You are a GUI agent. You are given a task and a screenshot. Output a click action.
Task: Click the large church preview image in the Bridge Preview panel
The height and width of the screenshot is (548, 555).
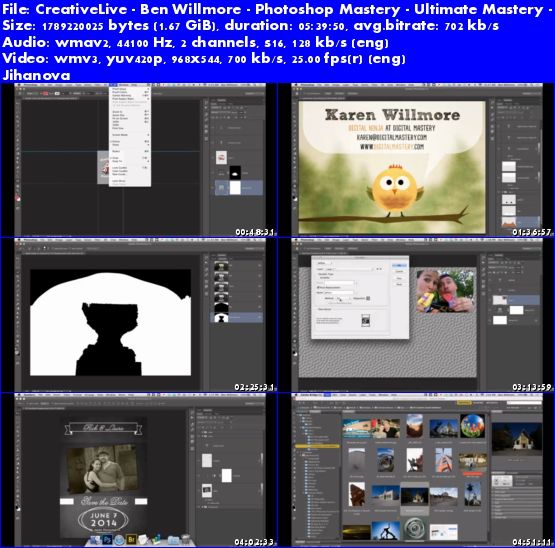(x=517, y=439)
